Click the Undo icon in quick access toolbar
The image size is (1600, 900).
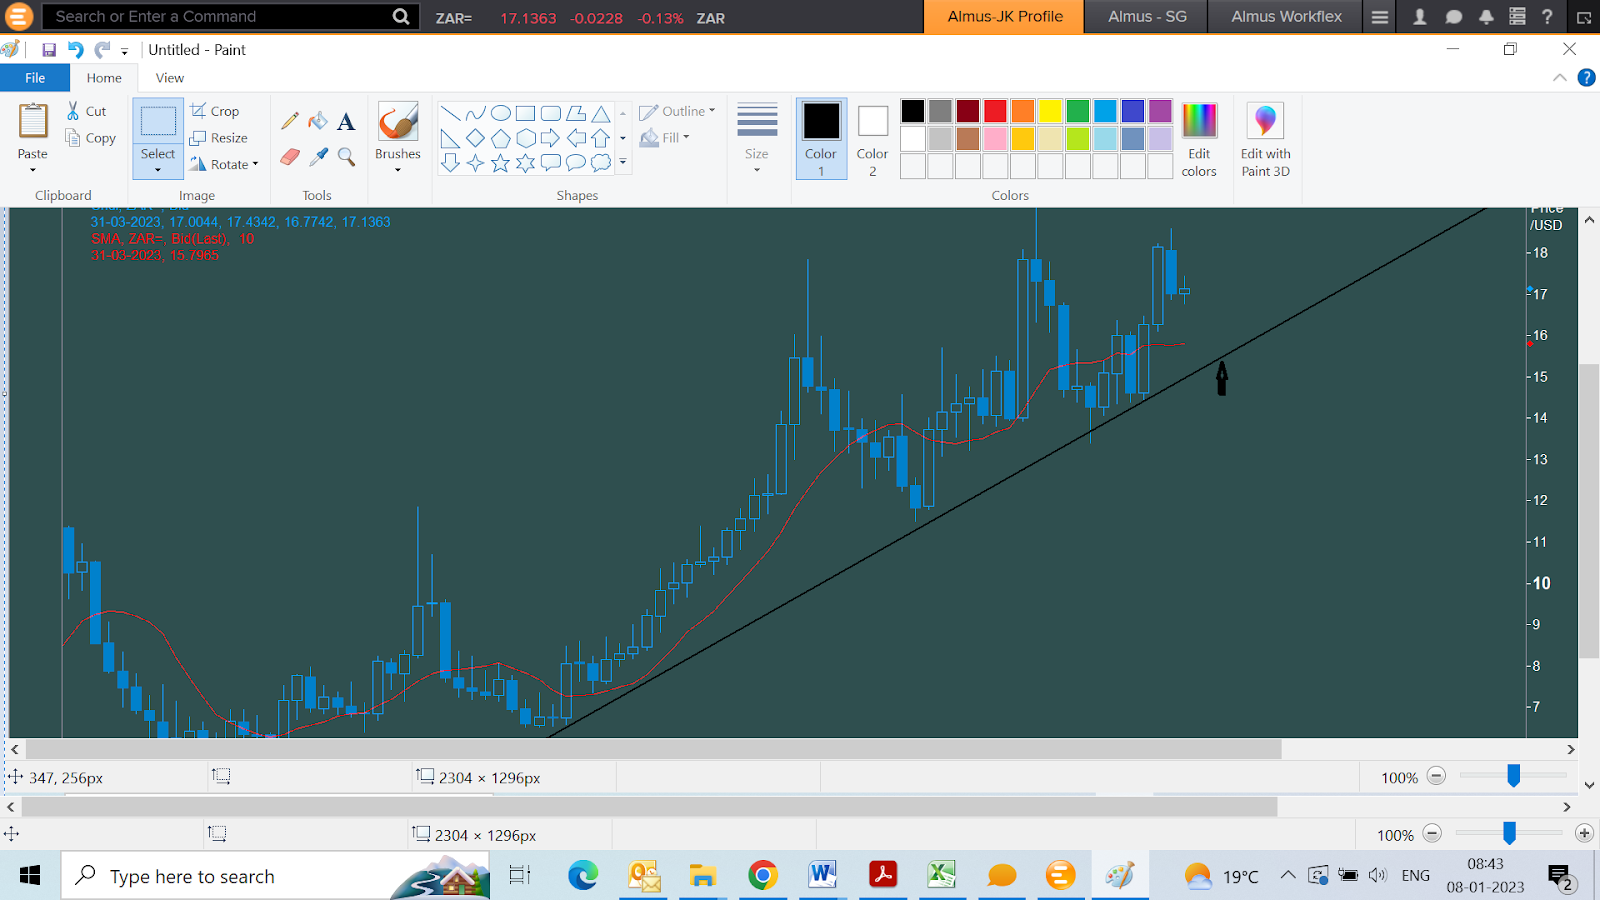point(75,50)
